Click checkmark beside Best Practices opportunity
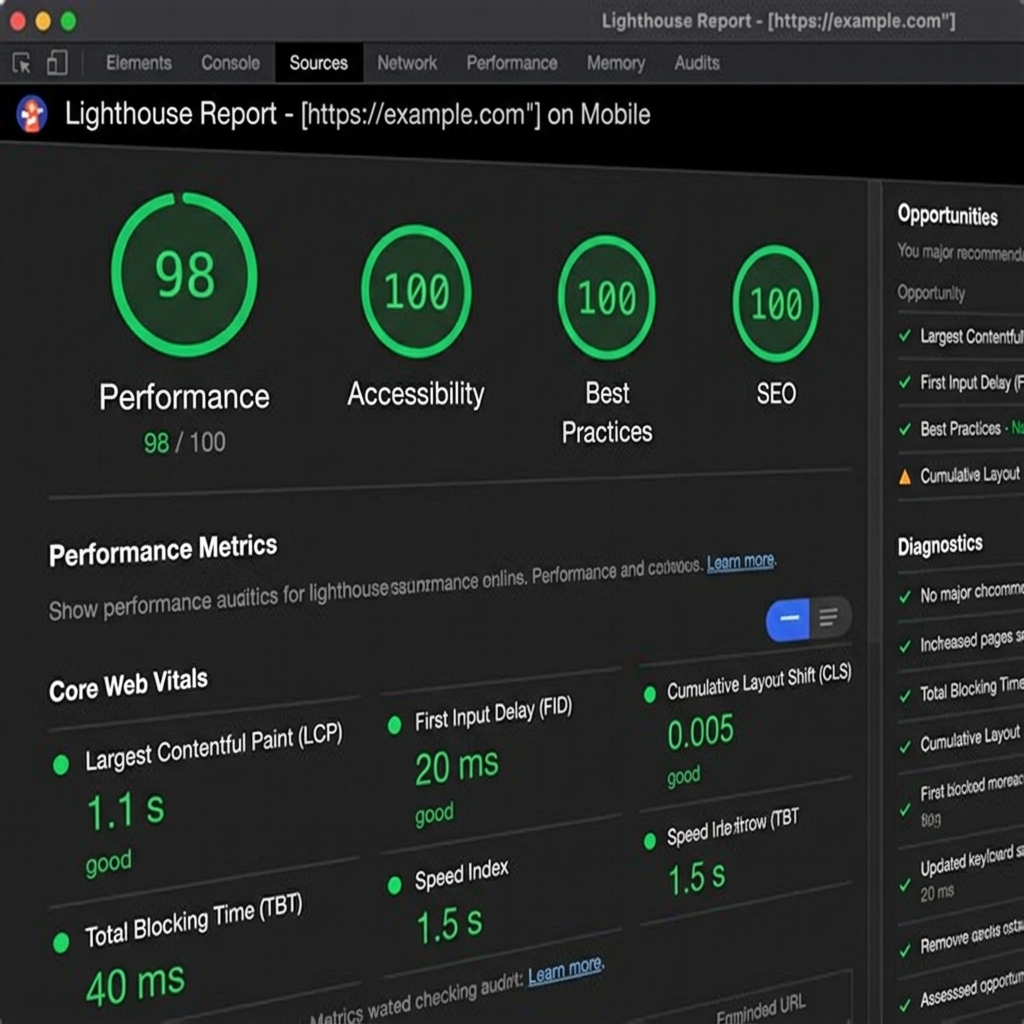 (904, 429)
